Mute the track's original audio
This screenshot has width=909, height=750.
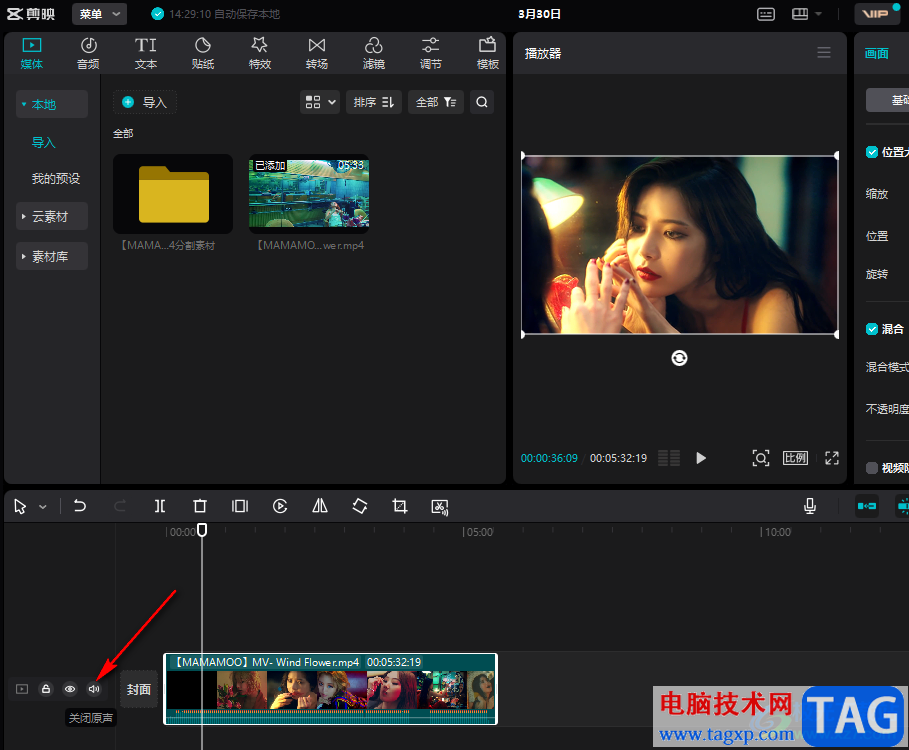[x=94, y=689]
